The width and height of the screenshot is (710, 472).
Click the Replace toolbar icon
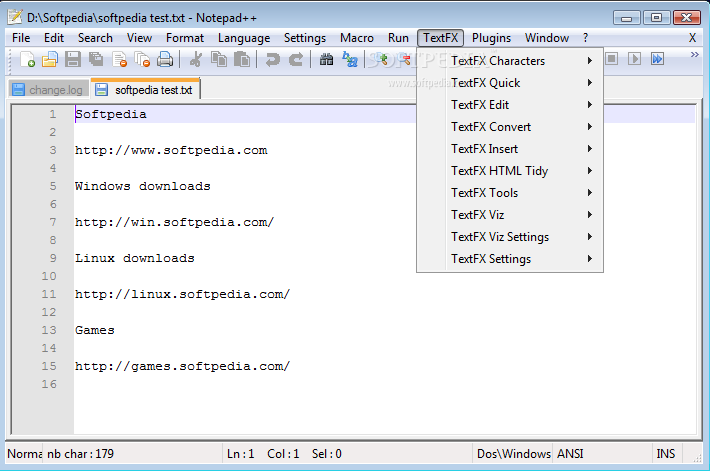click(x=350, y=59)
